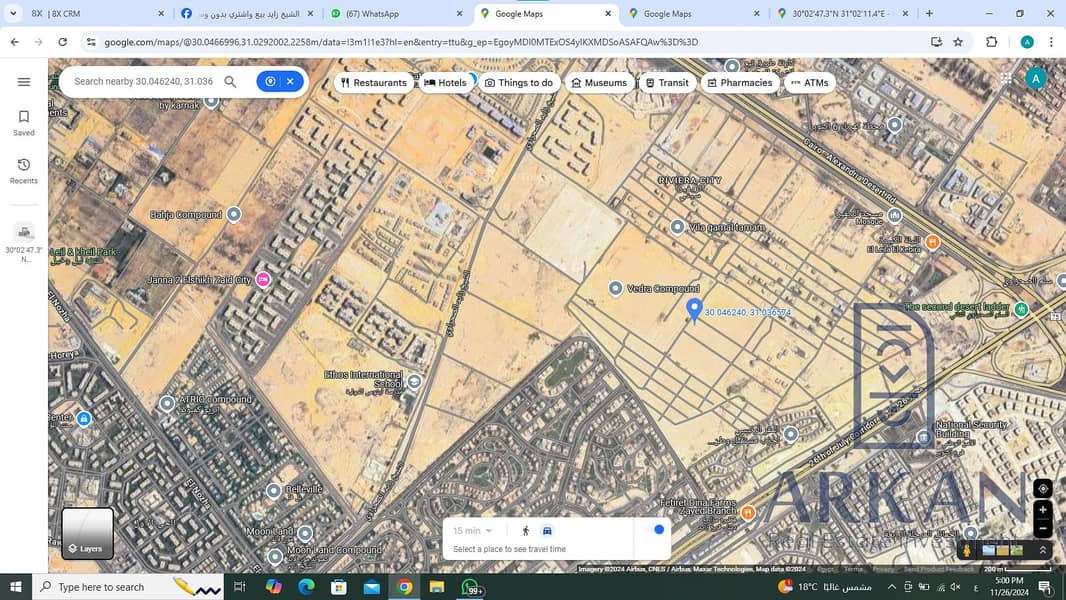Filter map by Restaurants
The width and height of the screenshot is (1066, 600).
pos(374,83)
